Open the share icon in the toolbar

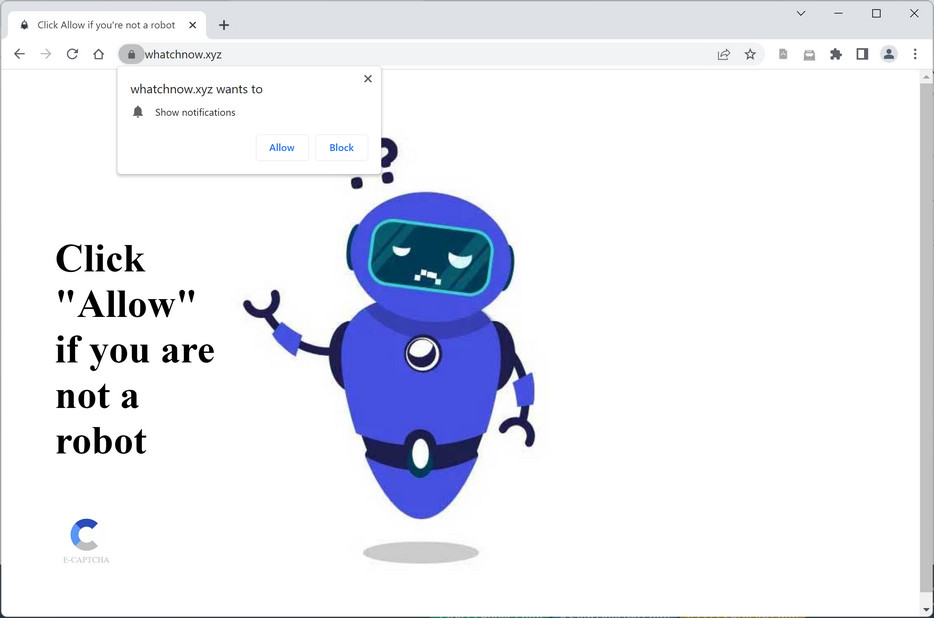723,54
